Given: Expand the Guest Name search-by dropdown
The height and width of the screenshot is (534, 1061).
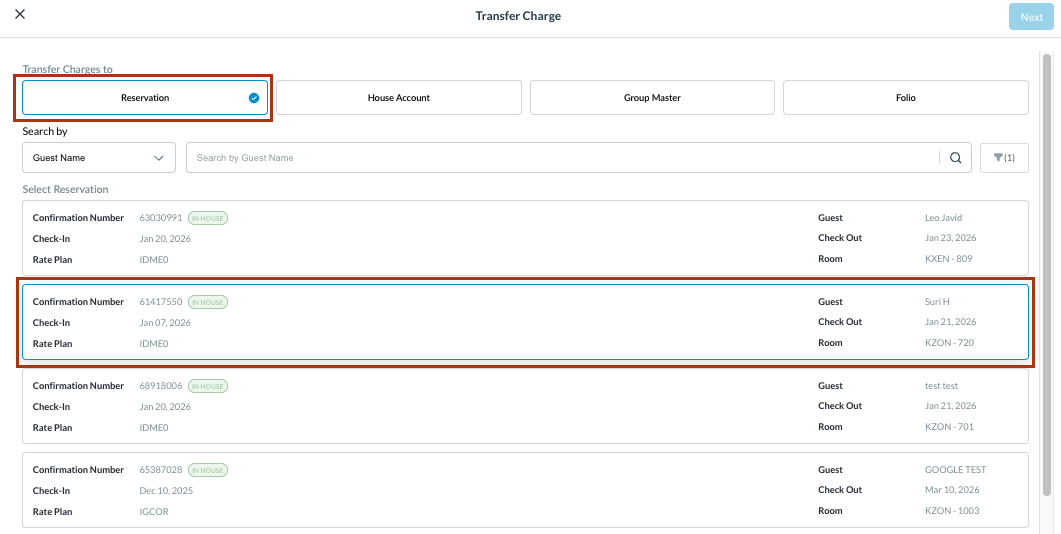Looking at the screenshot, I should (98, 158).
